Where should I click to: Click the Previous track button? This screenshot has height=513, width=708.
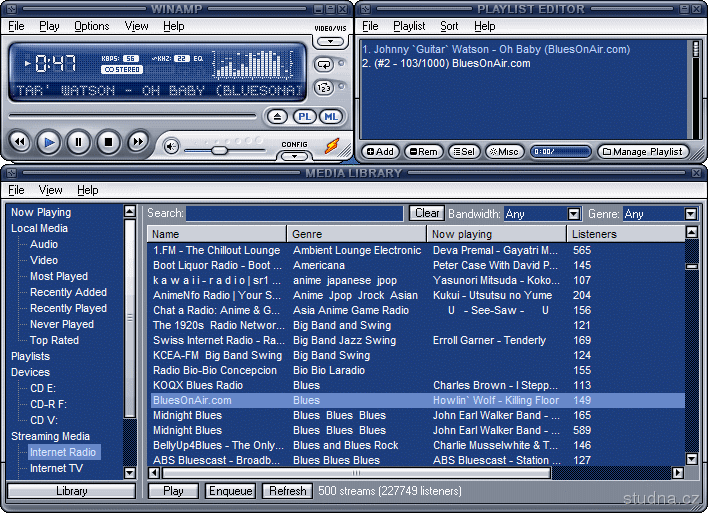(20, 142)
